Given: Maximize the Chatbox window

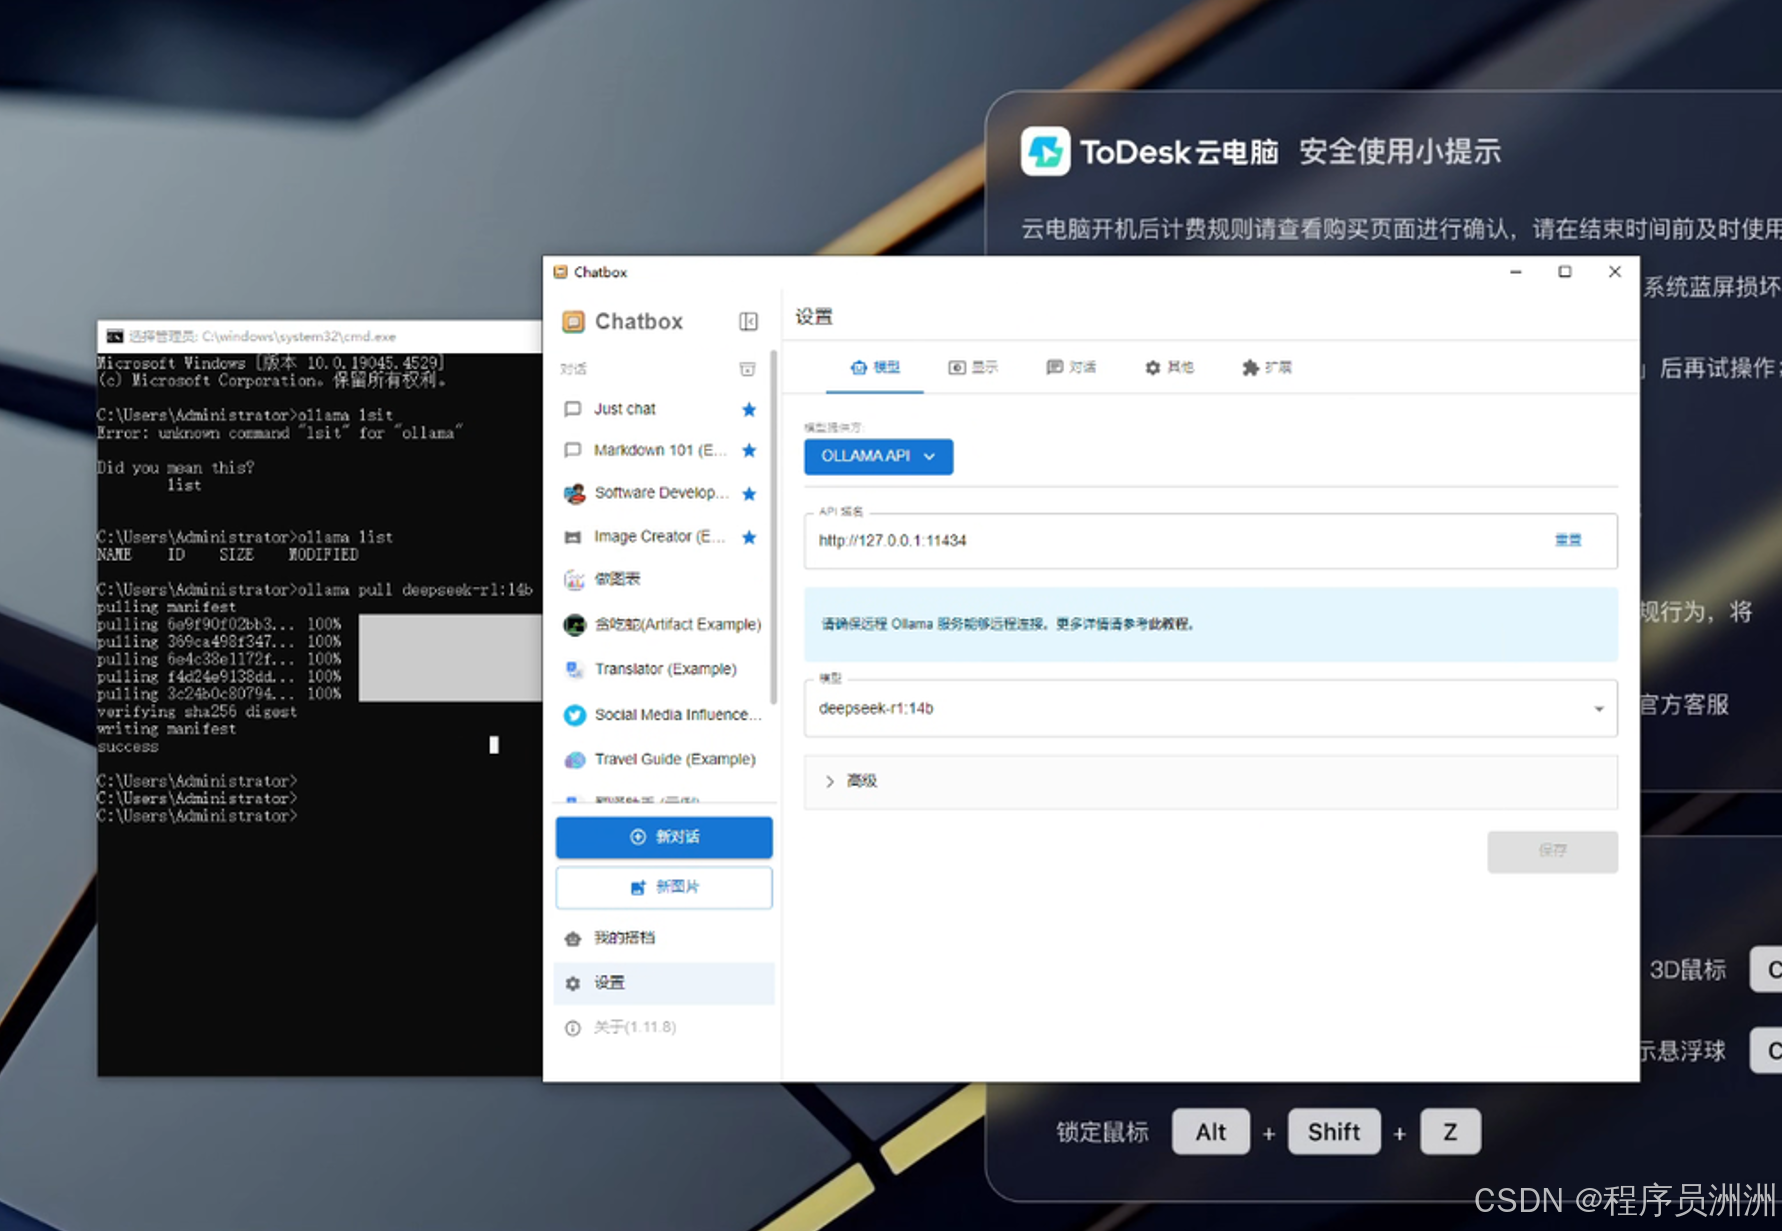Looking at the screenshot, I should click(1565, 272).
